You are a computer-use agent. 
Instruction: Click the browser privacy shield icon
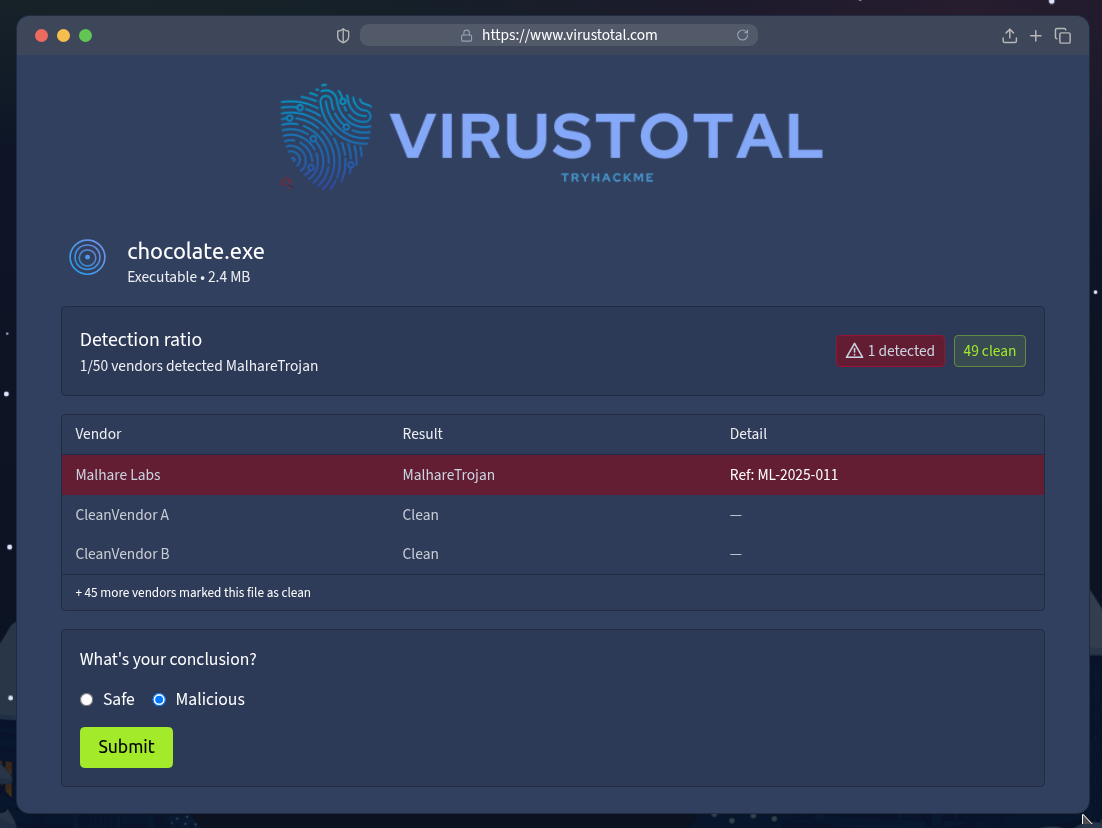click(343, 36)
